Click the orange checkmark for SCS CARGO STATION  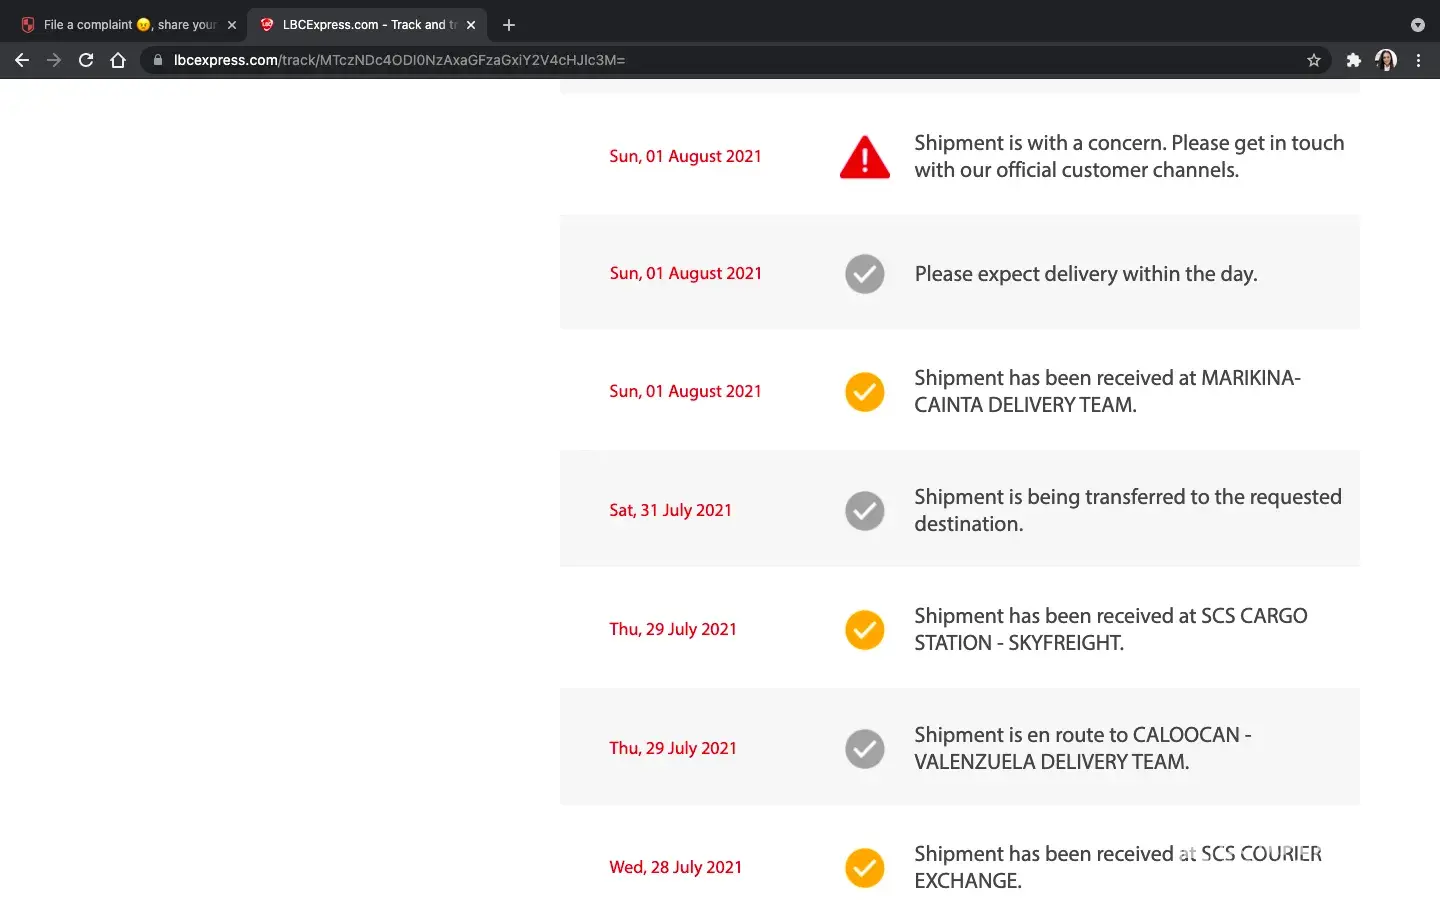click(x=864, y=630)
